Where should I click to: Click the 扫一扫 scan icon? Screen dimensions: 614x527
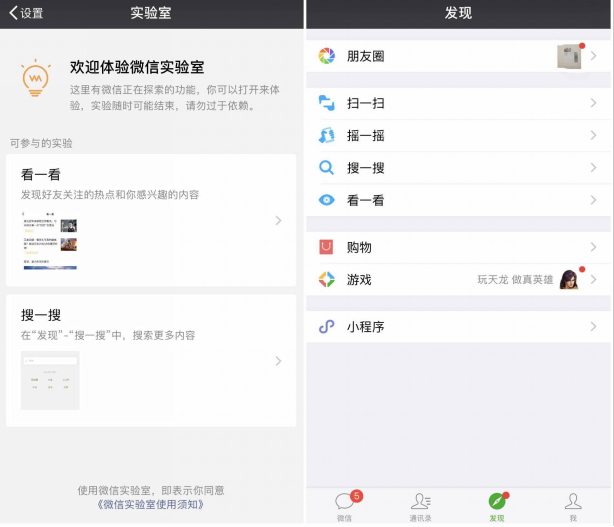(327, 103)
